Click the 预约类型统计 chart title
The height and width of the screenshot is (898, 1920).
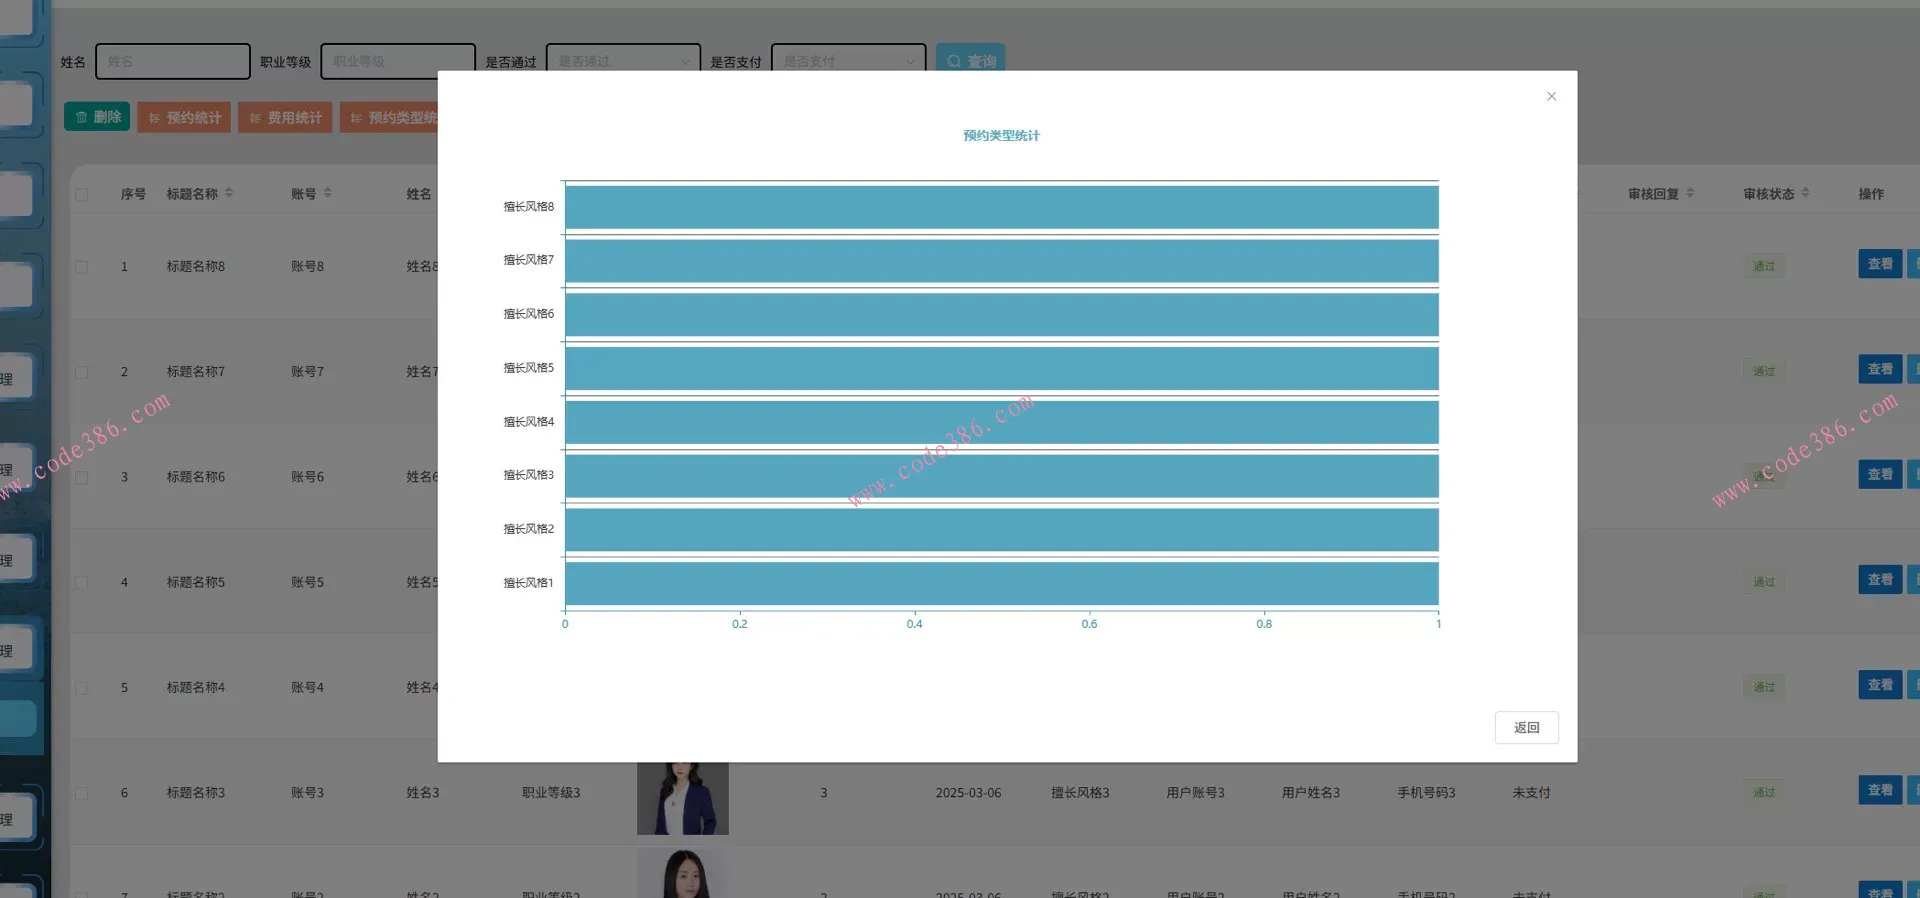coord(1001,136)
